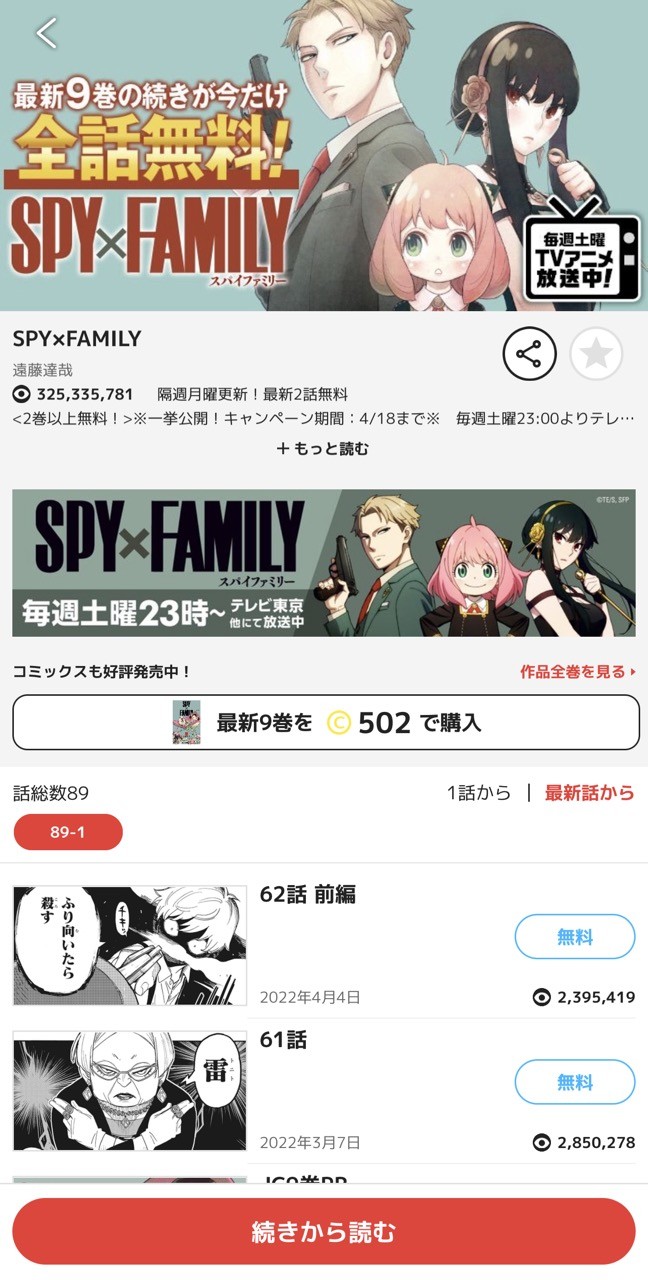The image size is (648, 1280).
Task: Sort chapters by 1話から
Action: 479,793
